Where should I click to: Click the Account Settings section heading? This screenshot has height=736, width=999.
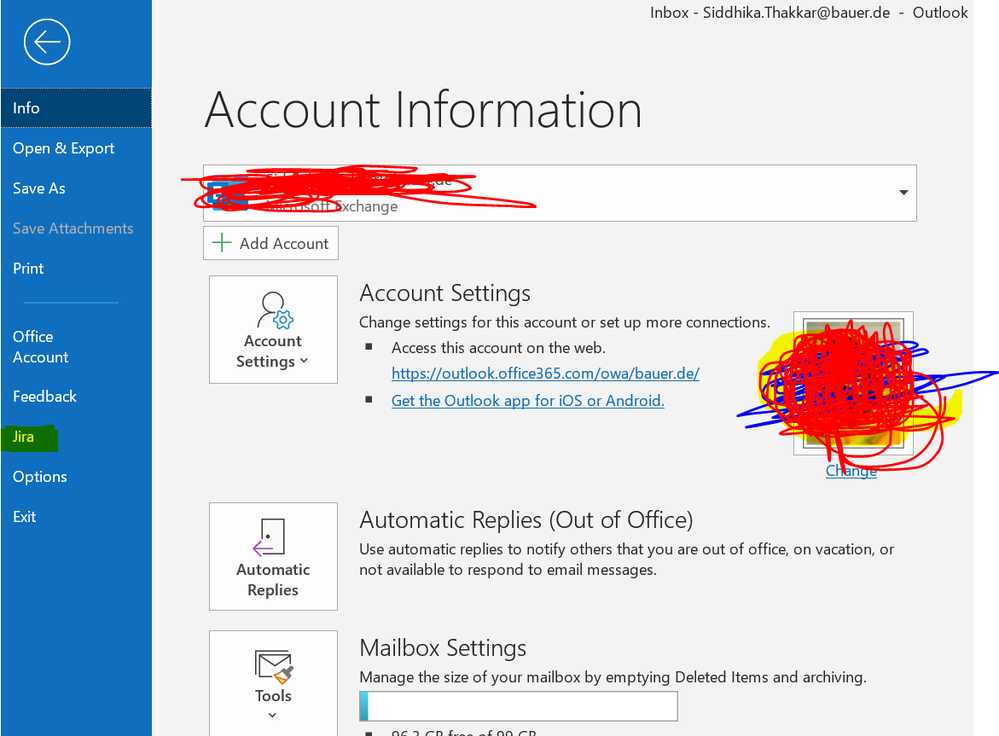coord(445,293)
